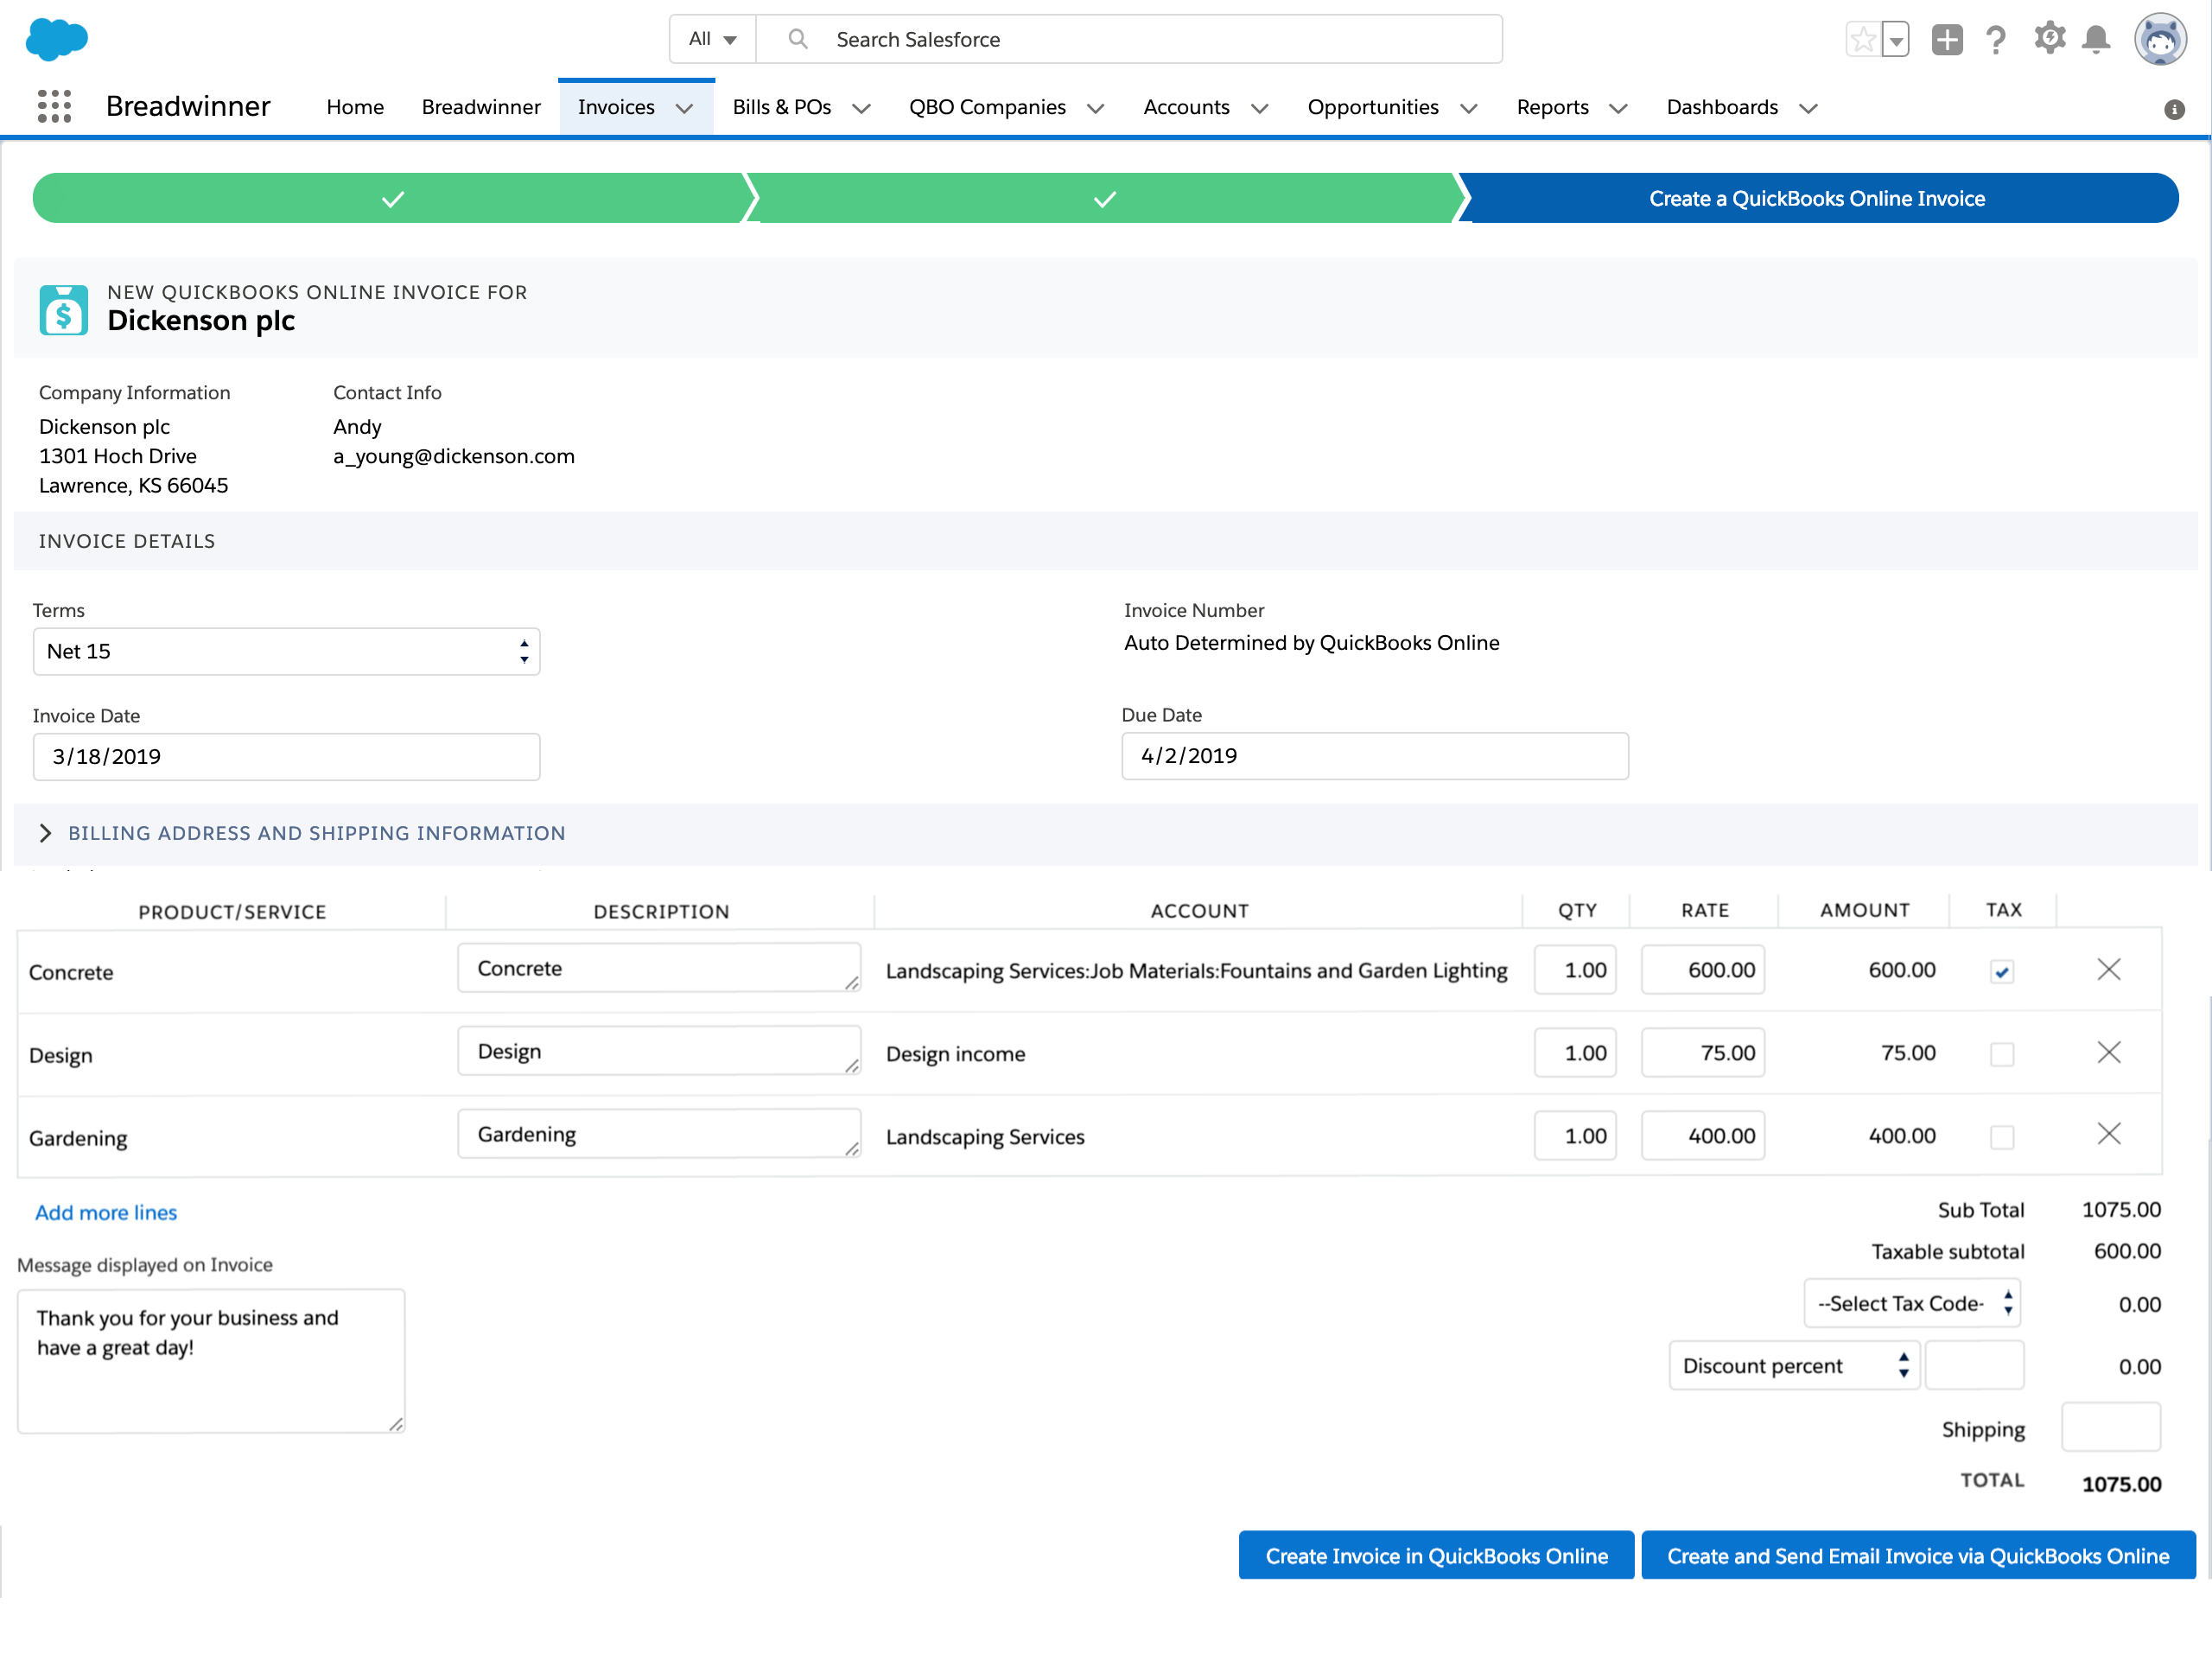This screenshot has height=1660, width=2212.
Task: Switch to the Invoices tab
Action: point(616,107)
